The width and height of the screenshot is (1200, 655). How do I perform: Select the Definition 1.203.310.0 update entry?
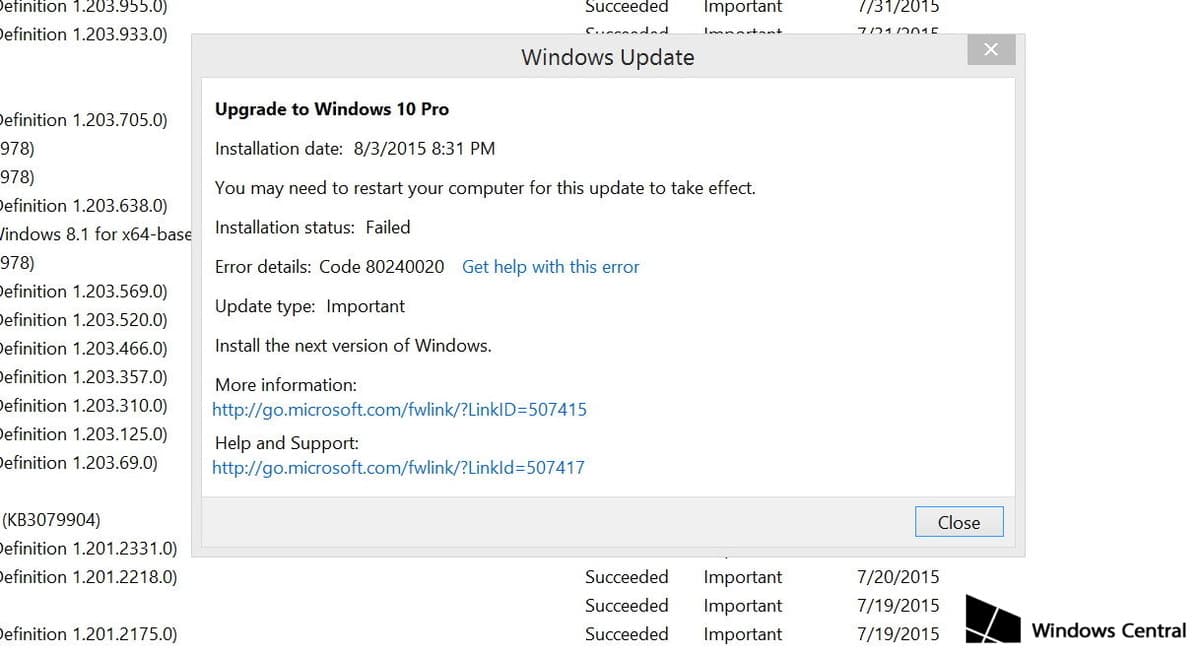[x=83, y=406]
